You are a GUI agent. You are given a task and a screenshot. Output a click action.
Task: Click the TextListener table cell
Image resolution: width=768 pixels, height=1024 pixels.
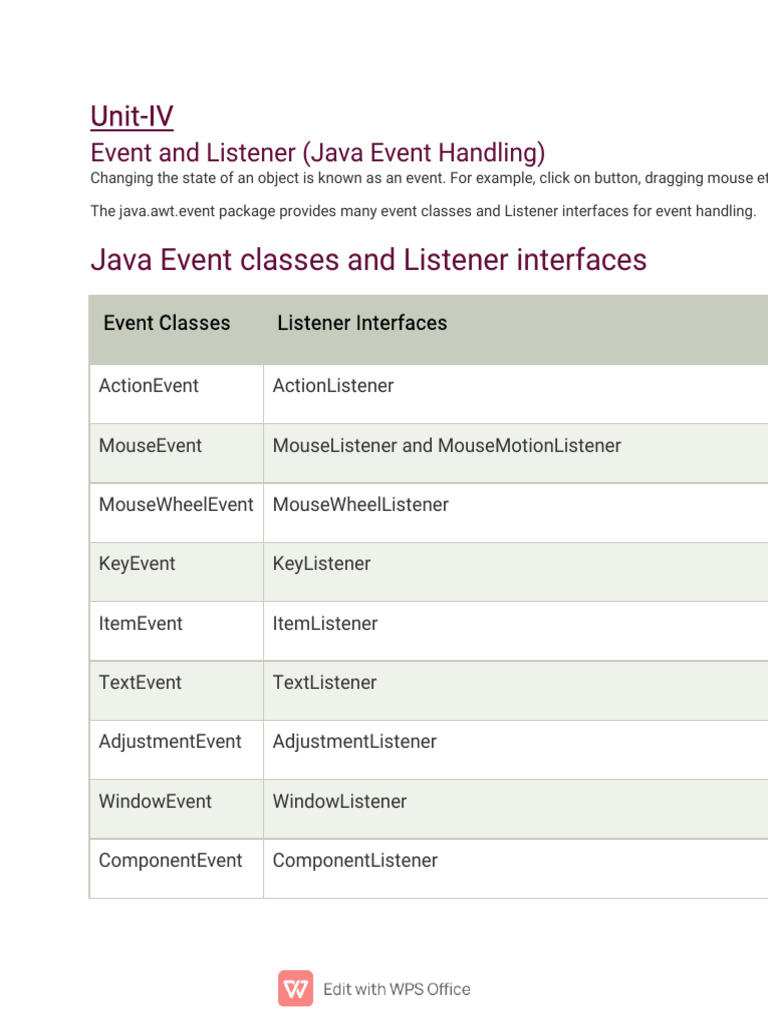point(325,683)
